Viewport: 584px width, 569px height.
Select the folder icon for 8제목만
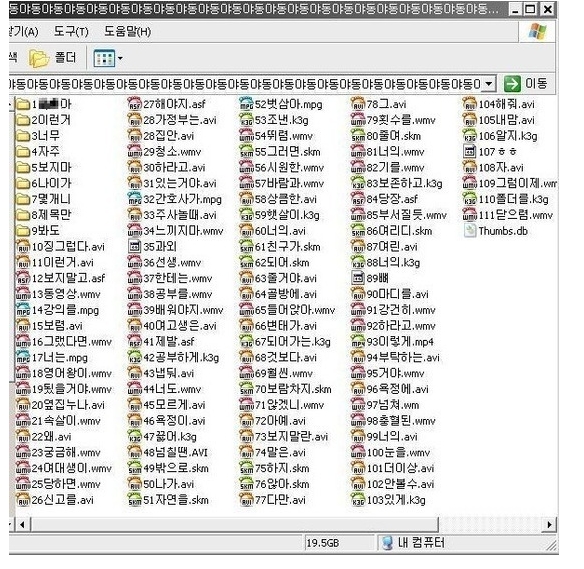point(23,215)
